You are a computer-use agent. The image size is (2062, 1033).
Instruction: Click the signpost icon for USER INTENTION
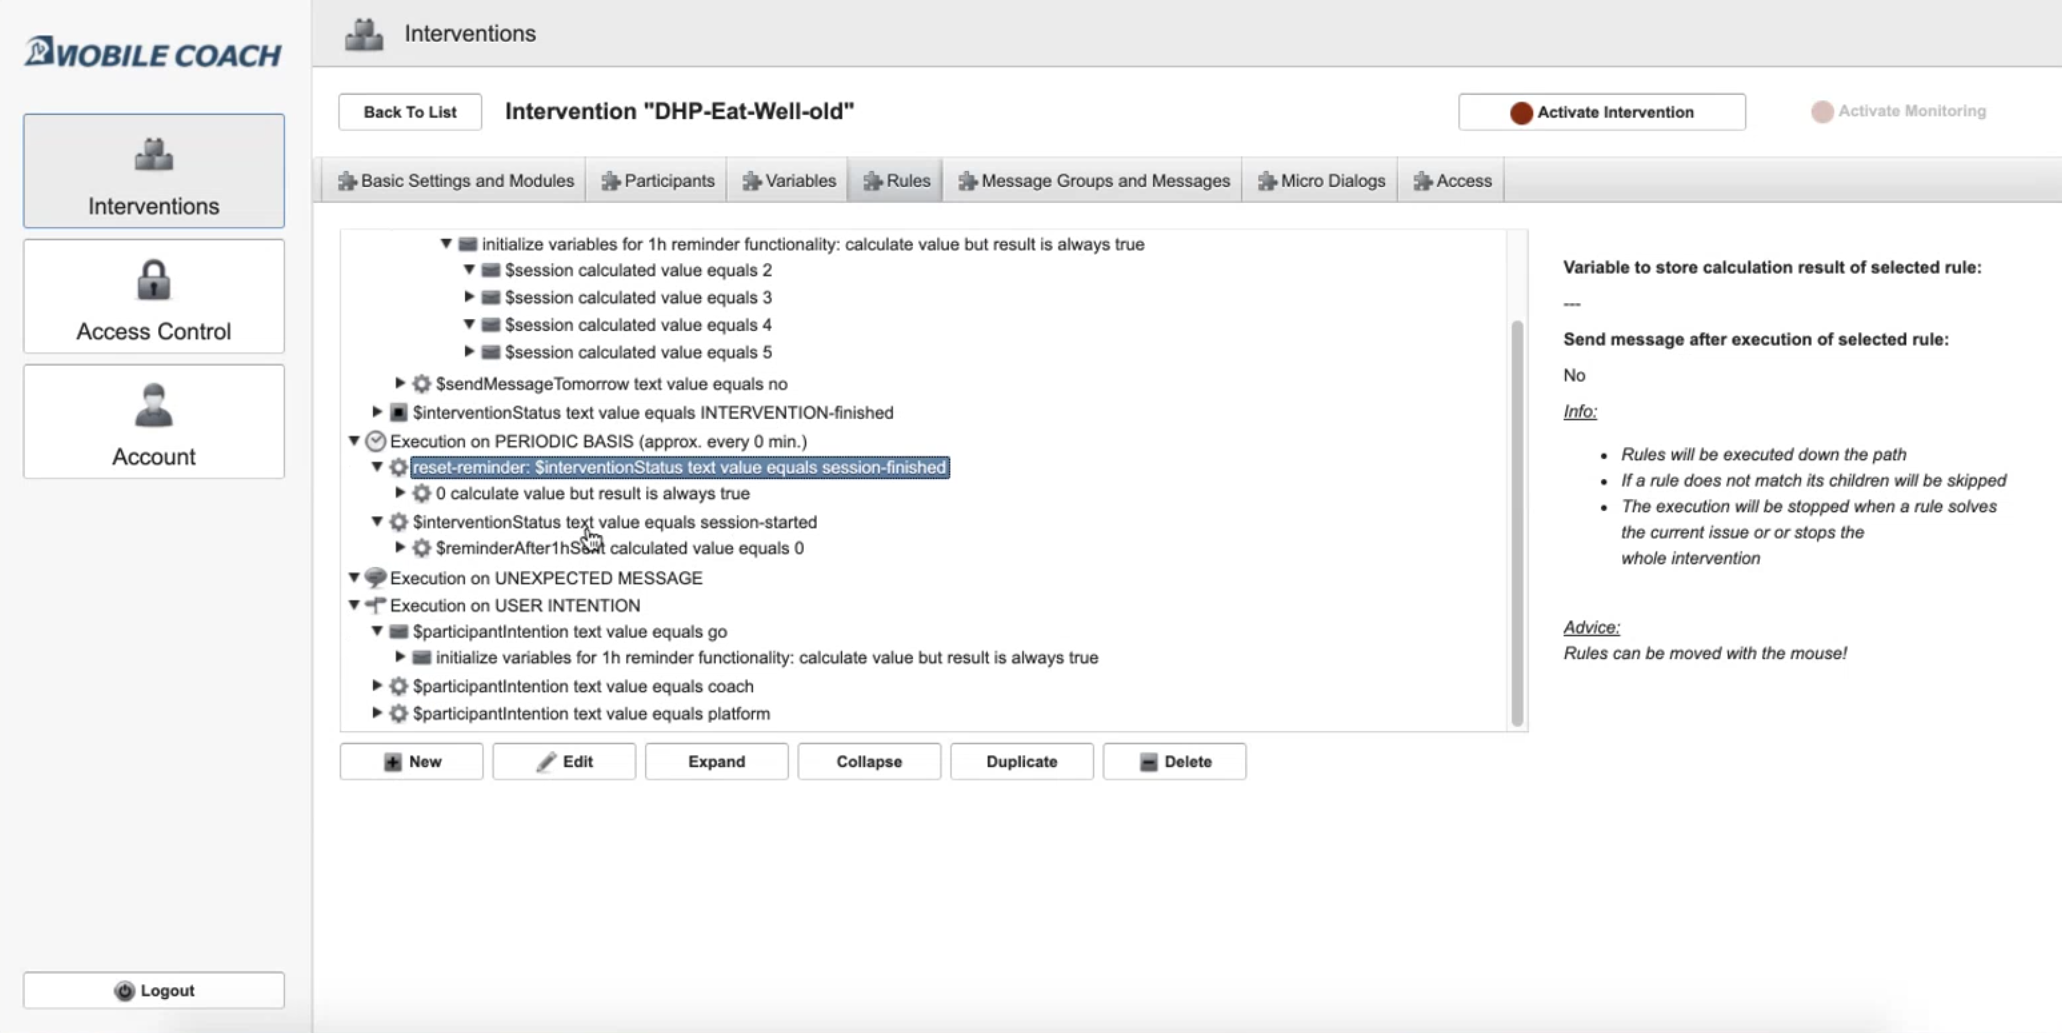[x=376, y=605]
